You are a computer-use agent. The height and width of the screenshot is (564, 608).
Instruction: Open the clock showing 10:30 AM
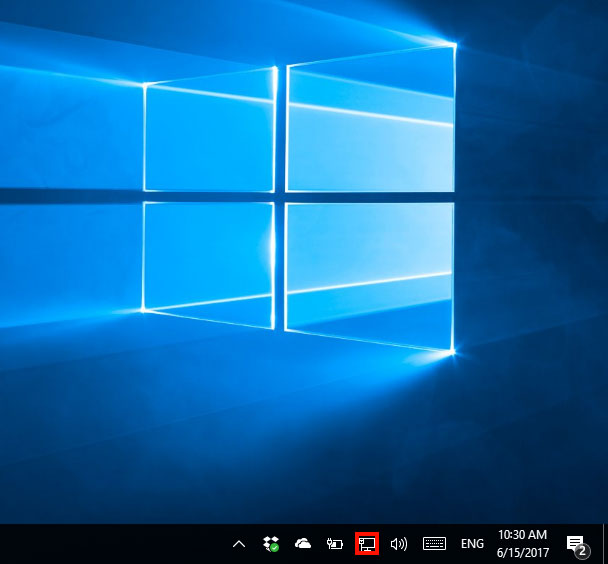(523, 543)
